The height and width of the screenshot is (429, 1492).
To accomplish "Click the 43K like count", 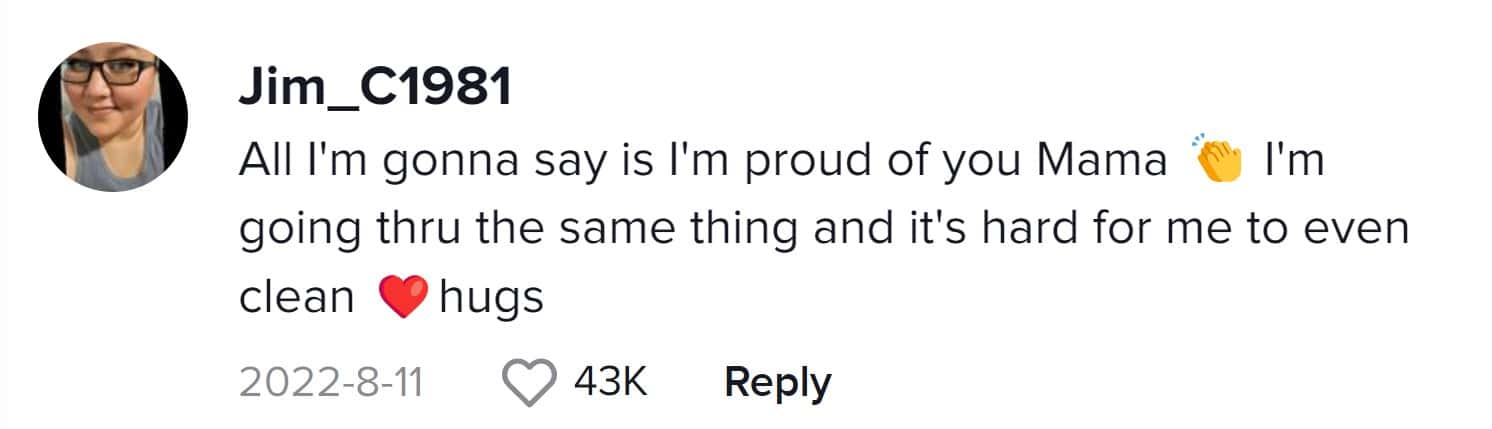I will [x=611, y=383].
